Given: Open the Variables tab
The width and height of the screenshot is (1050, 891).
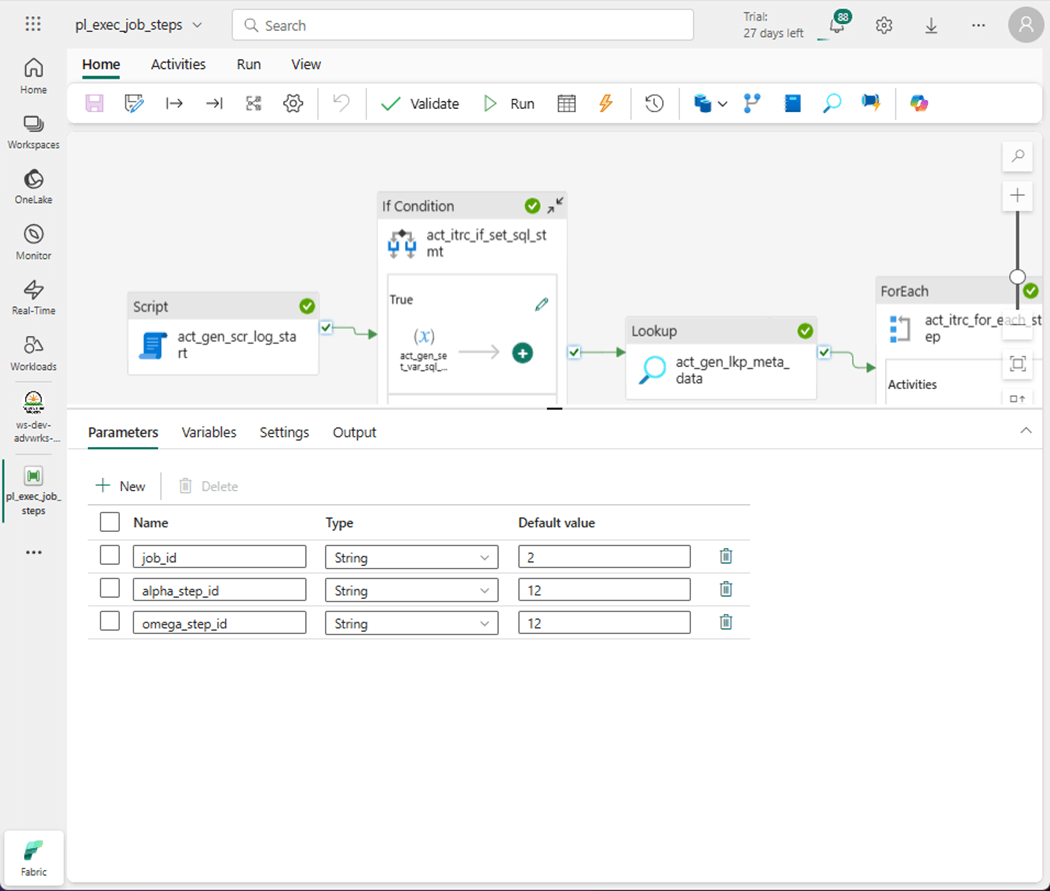Looking at the screenshot, I should click(x=209, y=432).
